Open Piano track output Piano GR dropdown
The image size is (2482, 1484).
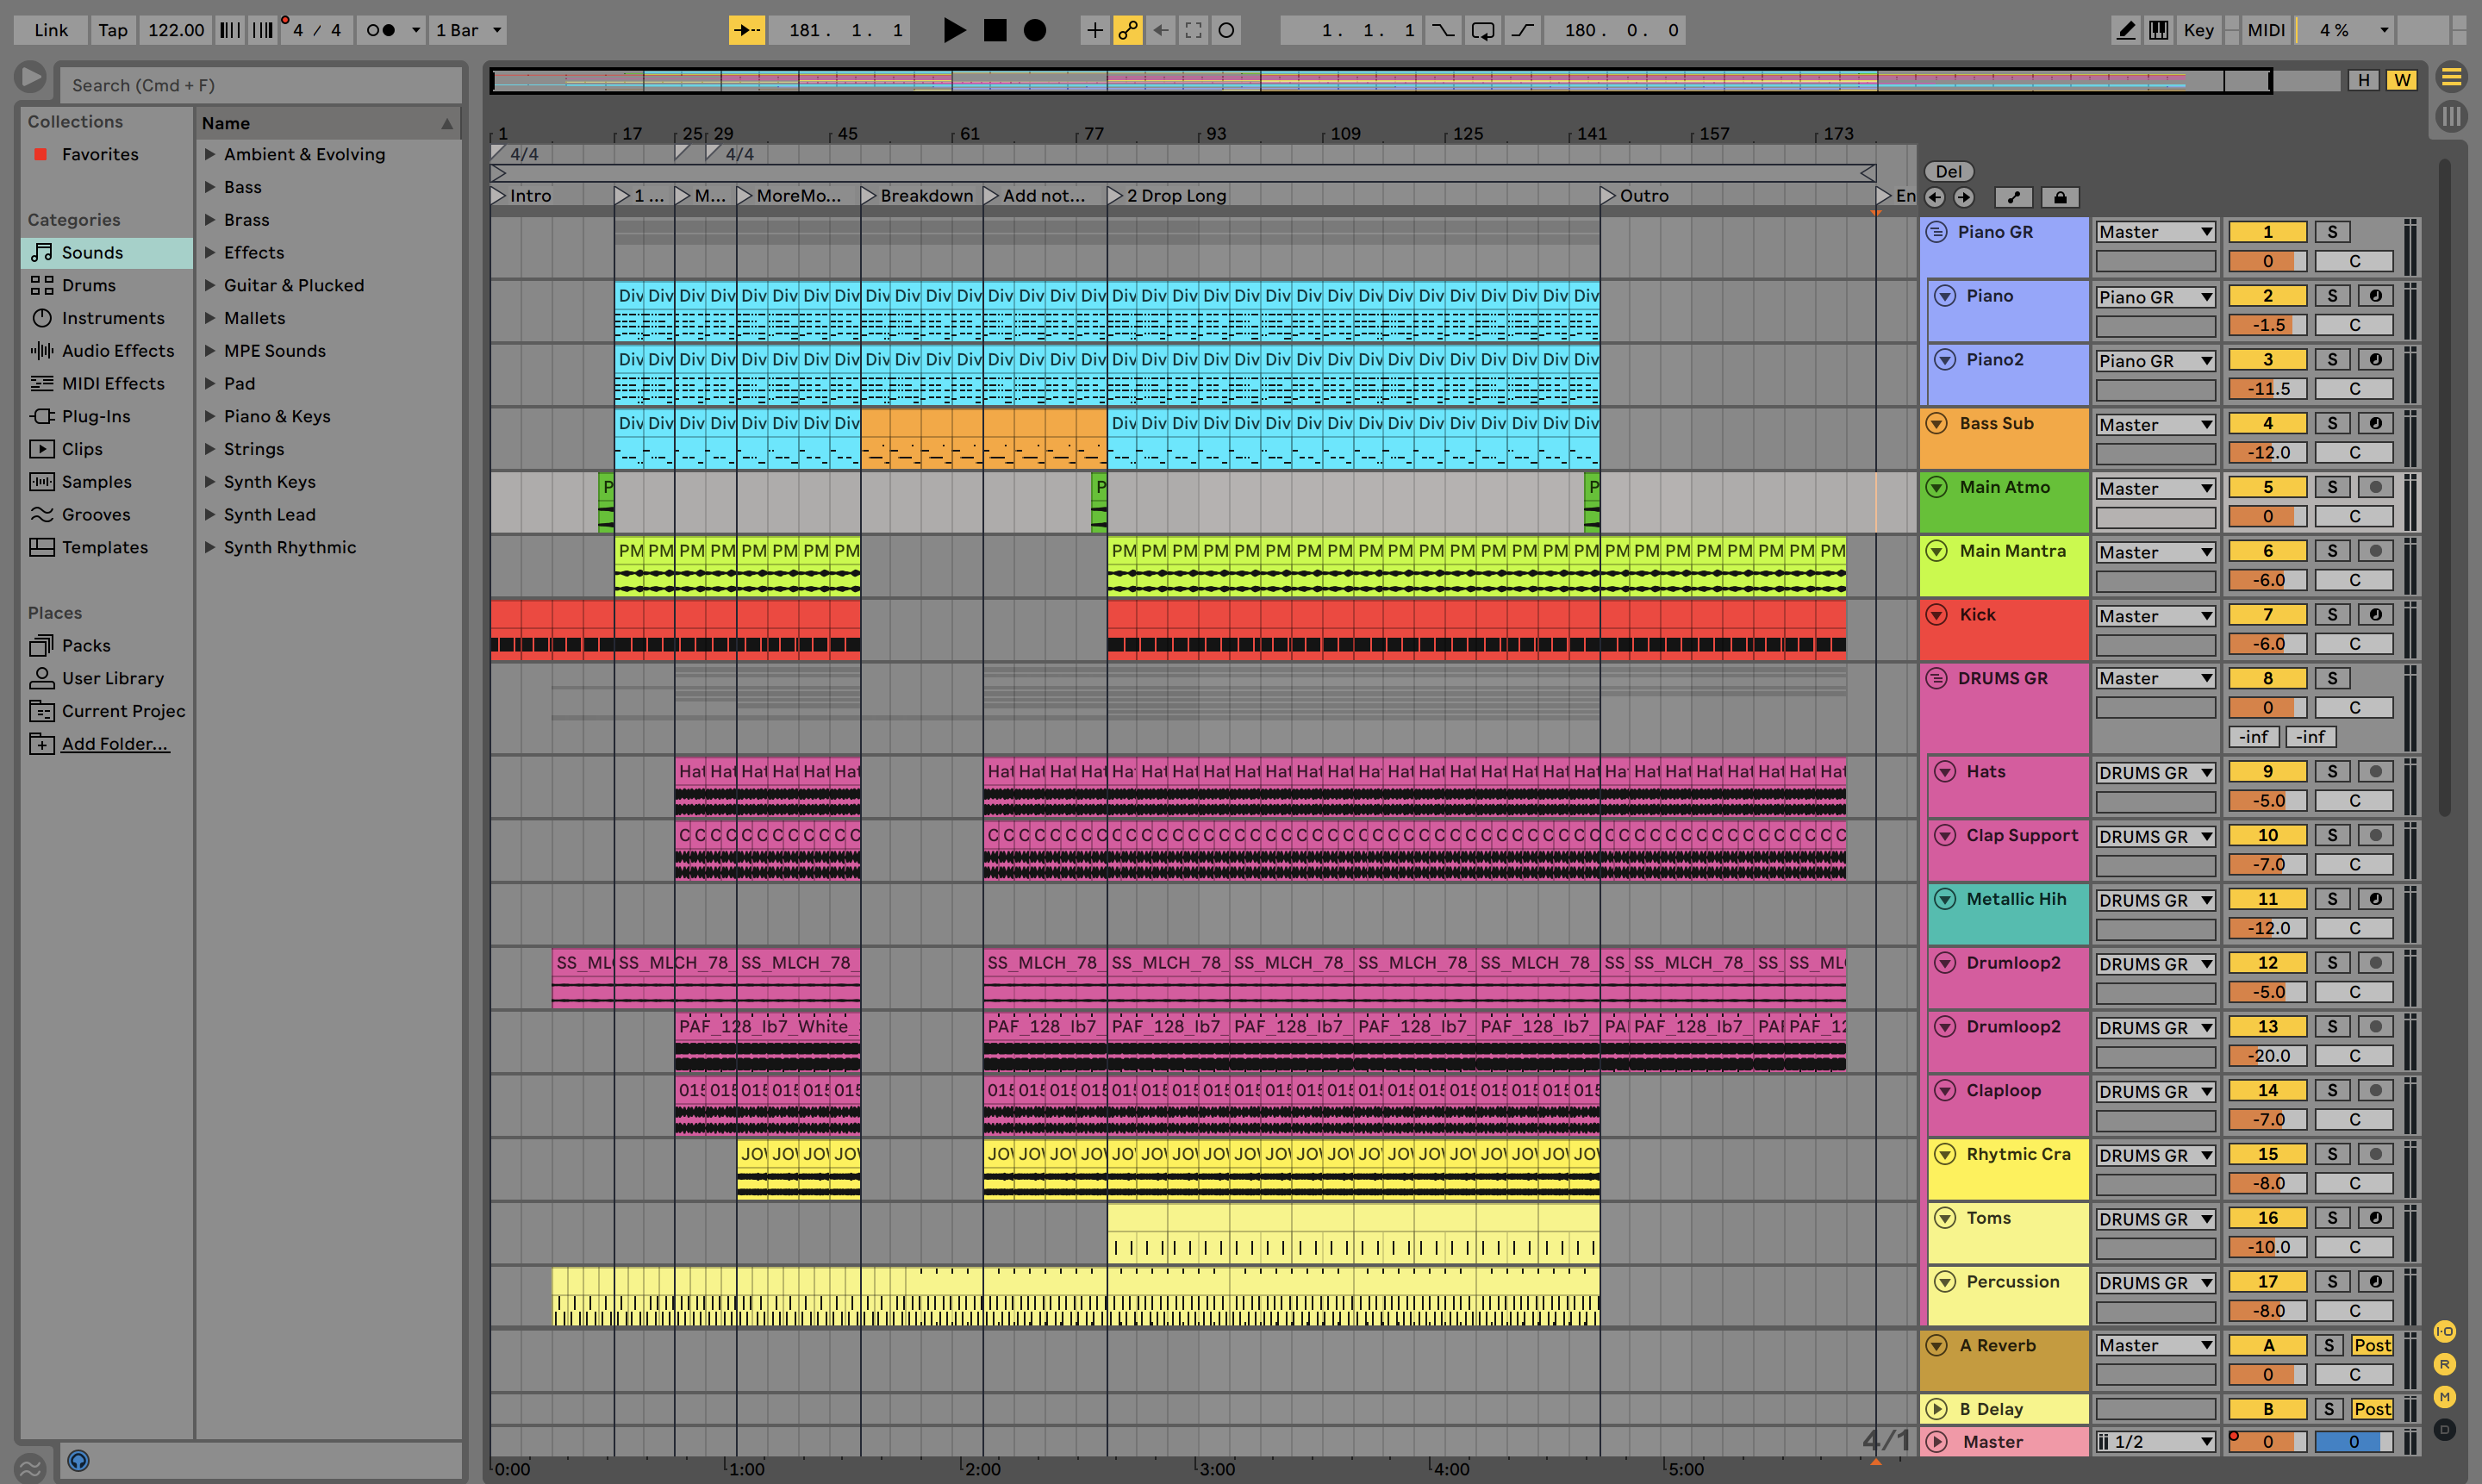pyautogui.click(x=2155, y=297)
